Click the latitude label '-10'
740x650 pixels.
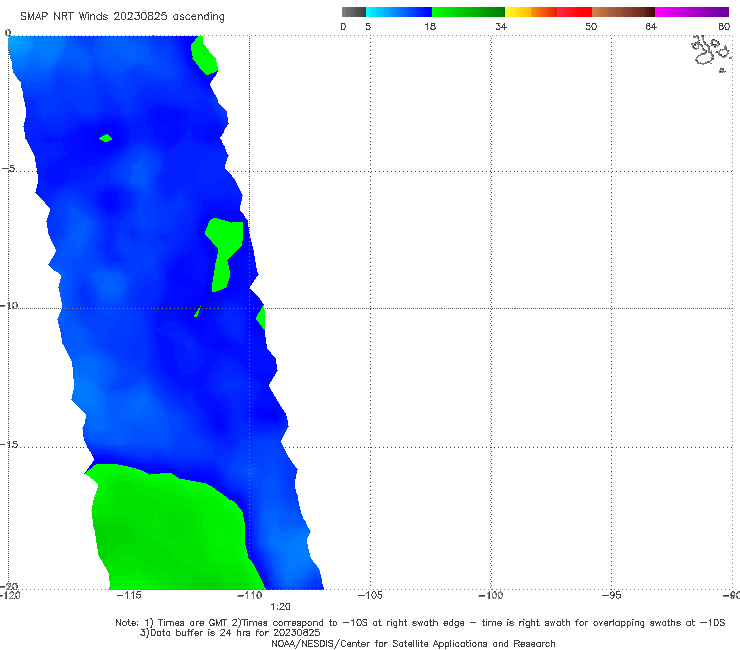pos(9,305)
